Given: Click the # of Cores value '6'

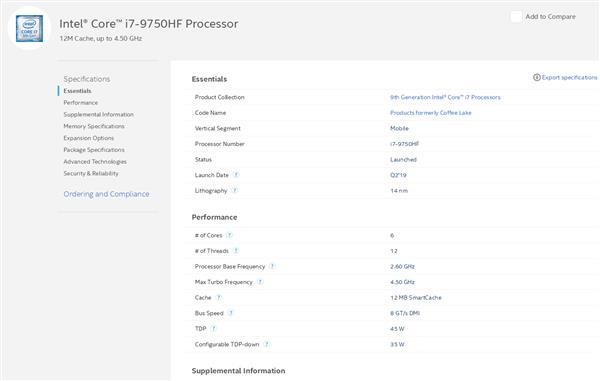Looking at the screenshot, I should (x=392, y=236).
